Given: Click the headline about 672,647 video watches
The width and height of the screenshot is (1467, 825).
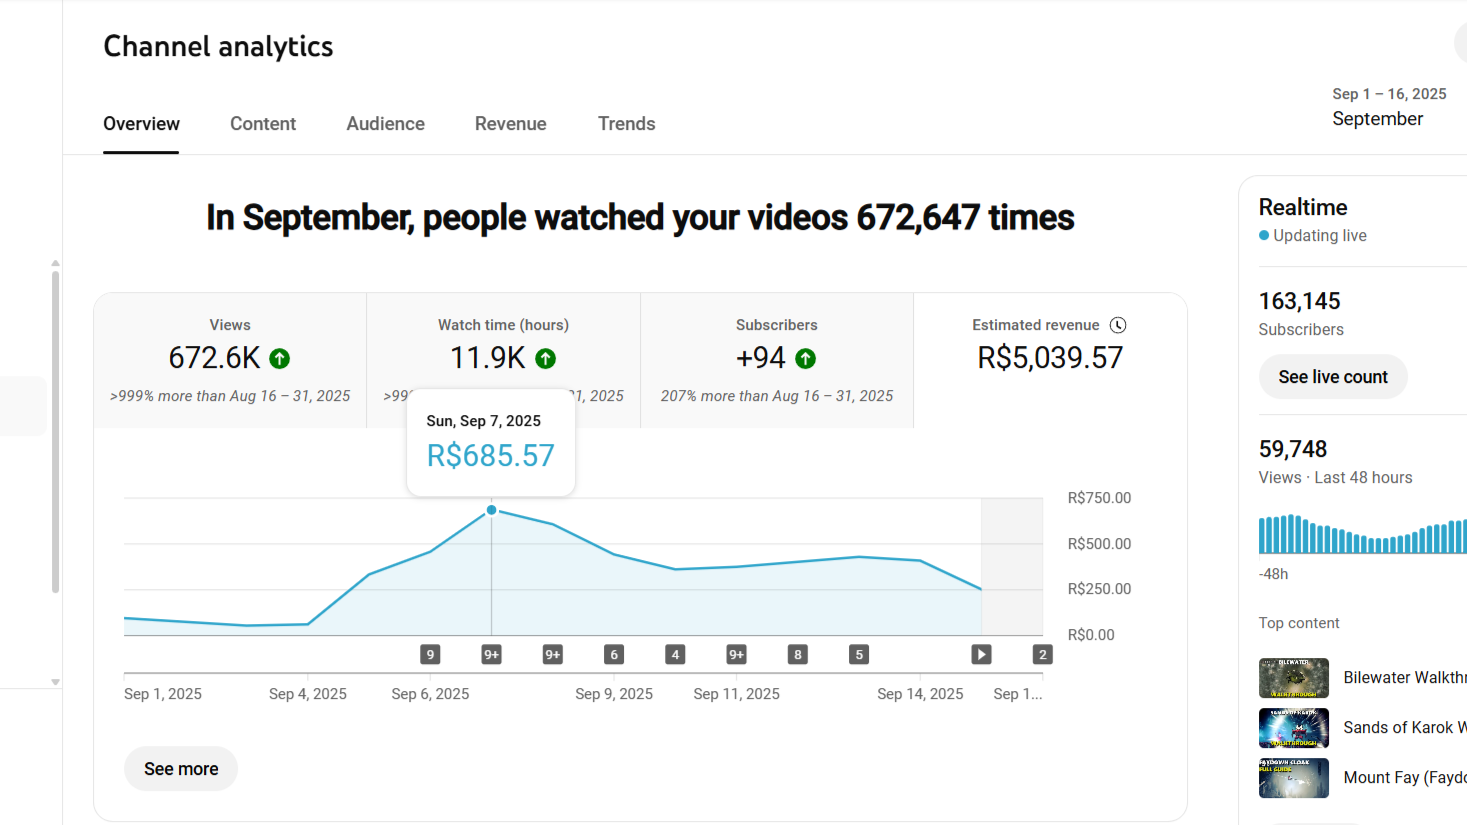Looking at the screenshot, I should click(x=640, y=217).
